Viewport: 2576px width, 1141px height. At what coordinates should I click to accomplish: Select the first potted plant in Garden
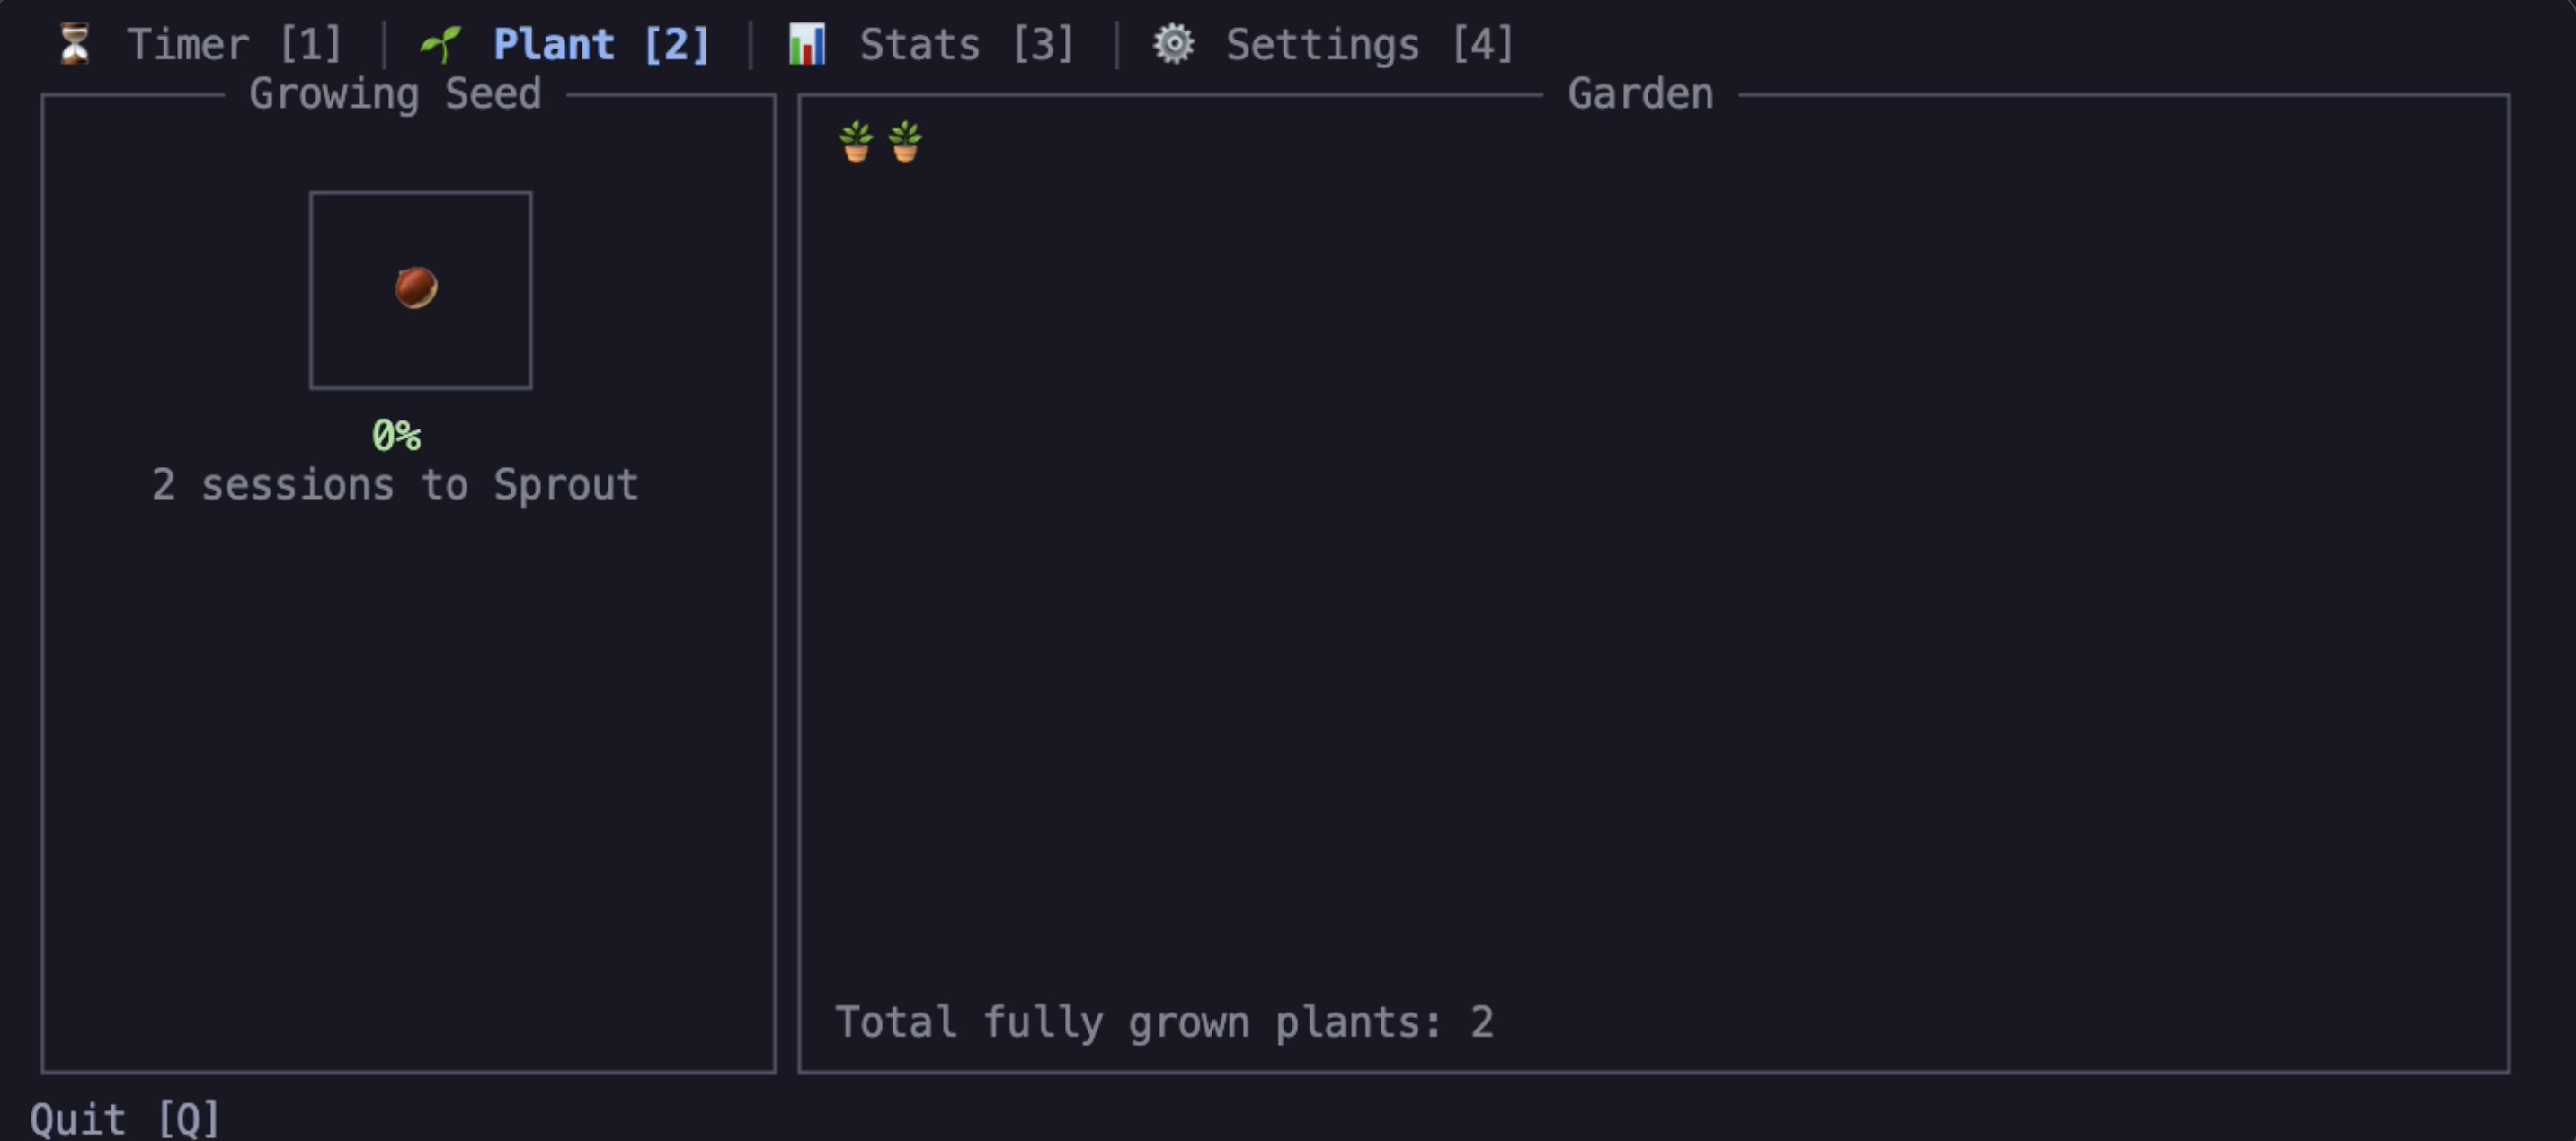(x=856, y=141)
